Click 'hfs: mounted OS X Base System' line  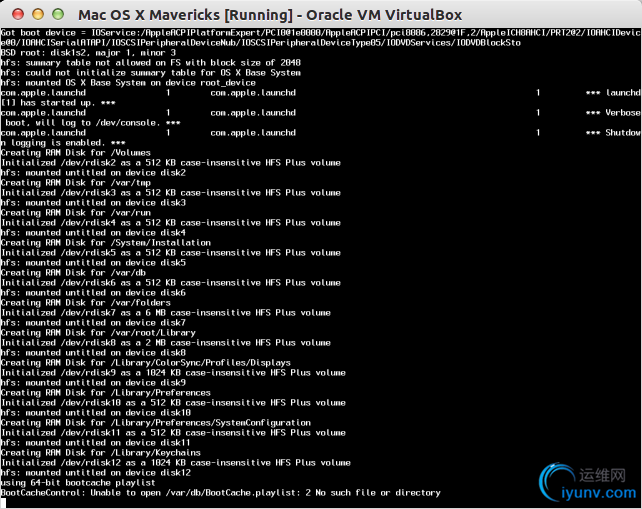click(x=128, y=83)
